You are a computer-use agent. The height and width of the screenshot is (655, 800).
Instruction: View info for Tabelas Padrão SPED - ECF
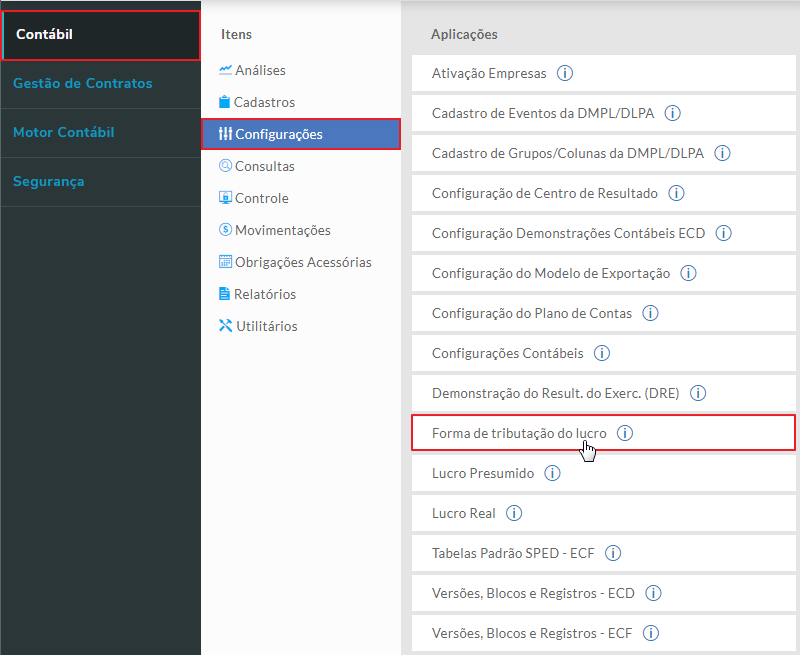(613, 553)
